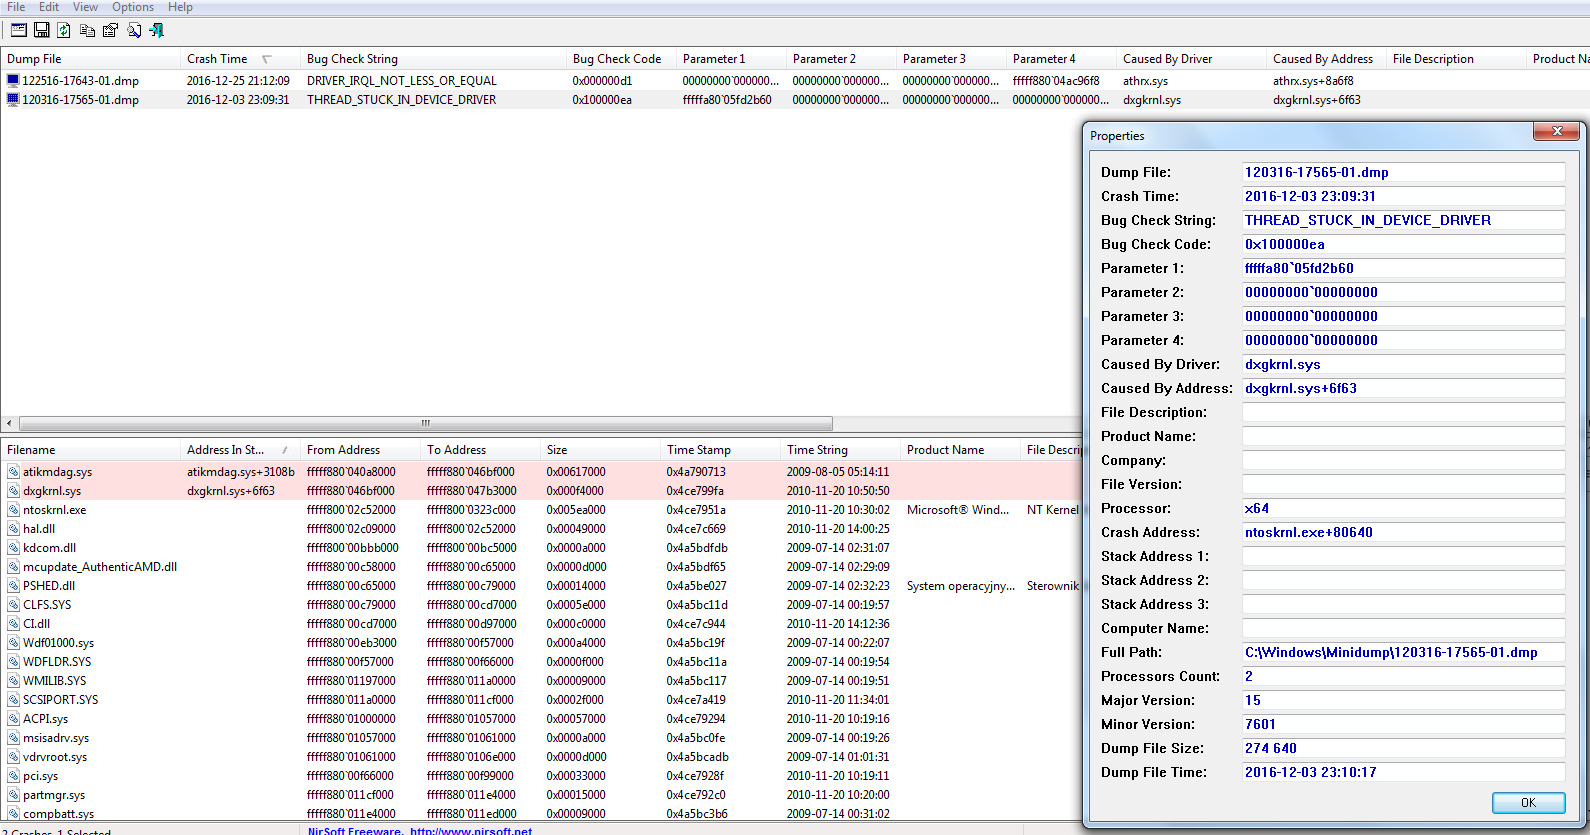Viewport: 1590px width, 835px height.
Task: Click the file icon next to WDFLDR.SYS
Action: [13, 661]
